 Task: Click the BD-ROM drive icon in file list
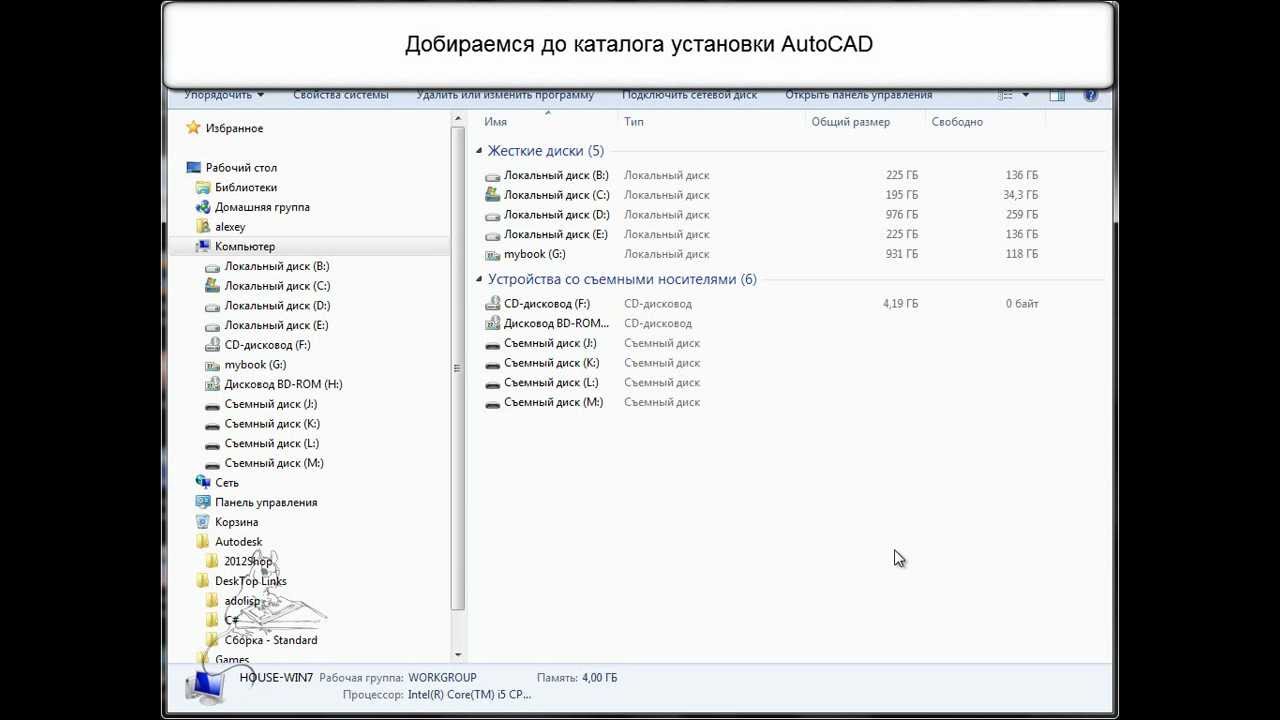[x=492, y=323]
